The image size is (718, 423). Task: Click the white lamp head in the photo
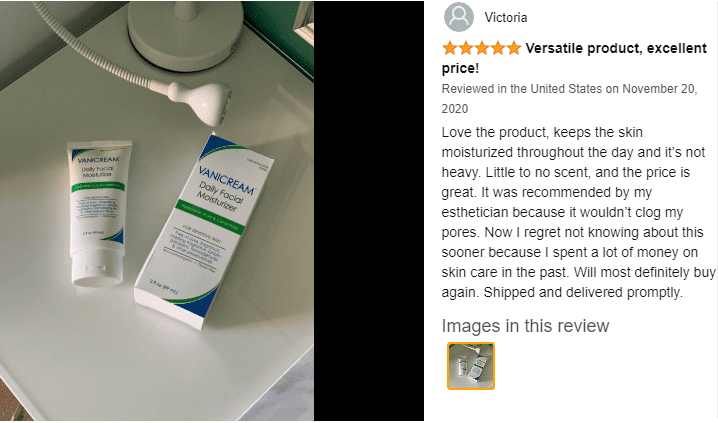click(201, 101)
